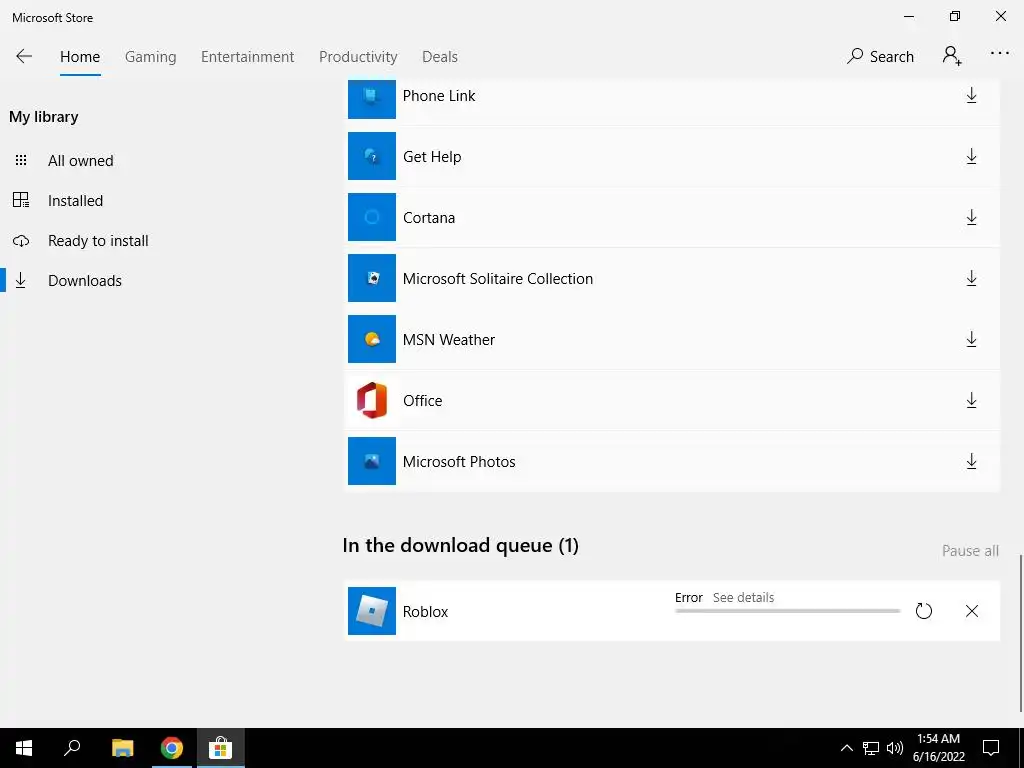Screen dimensions: 1024x768
Task: Click the Get Help app thumbnail
Action: [372, 156]
